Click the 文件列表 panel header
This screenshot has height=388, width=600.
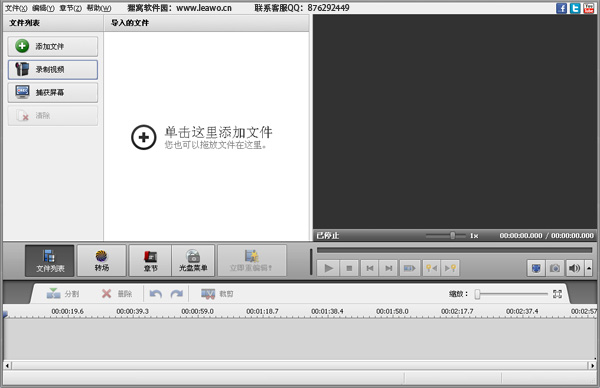coord(53,23)
